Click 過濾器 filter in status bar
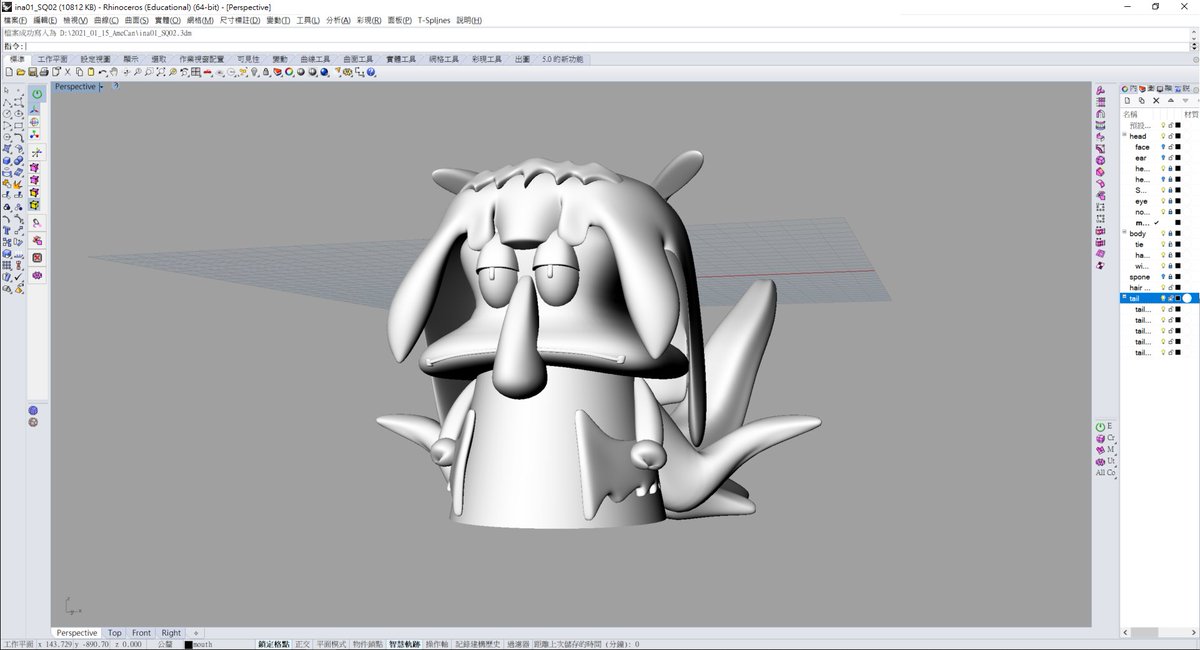This screenshot has height=650, width=1200. tap(518, 645)
